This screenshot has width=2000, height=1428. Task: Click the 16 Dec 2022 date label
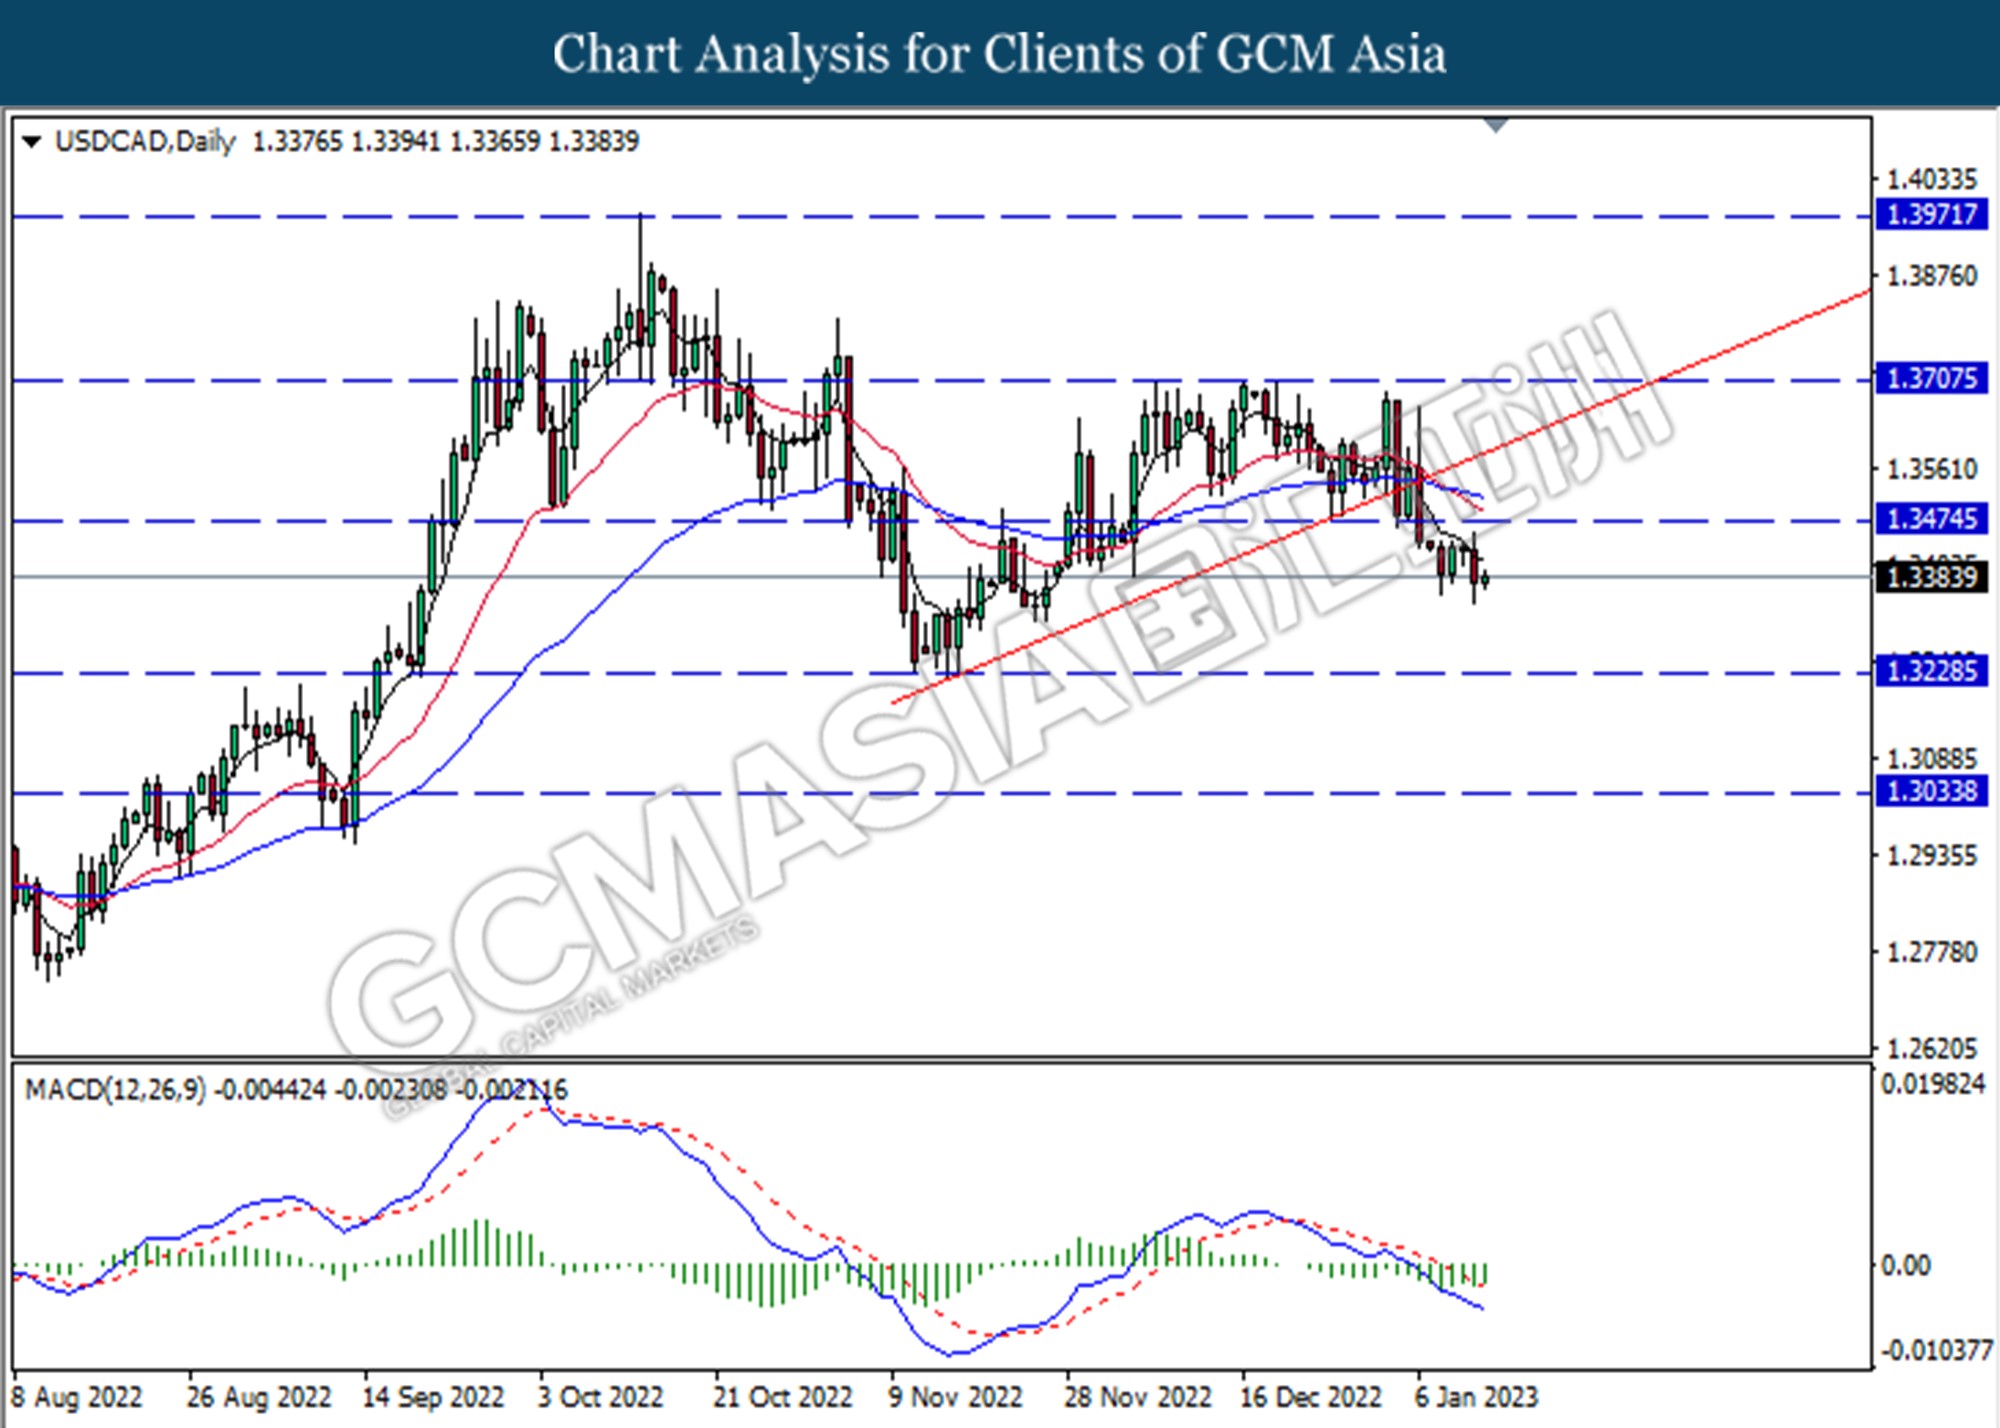point(1310,1396)
